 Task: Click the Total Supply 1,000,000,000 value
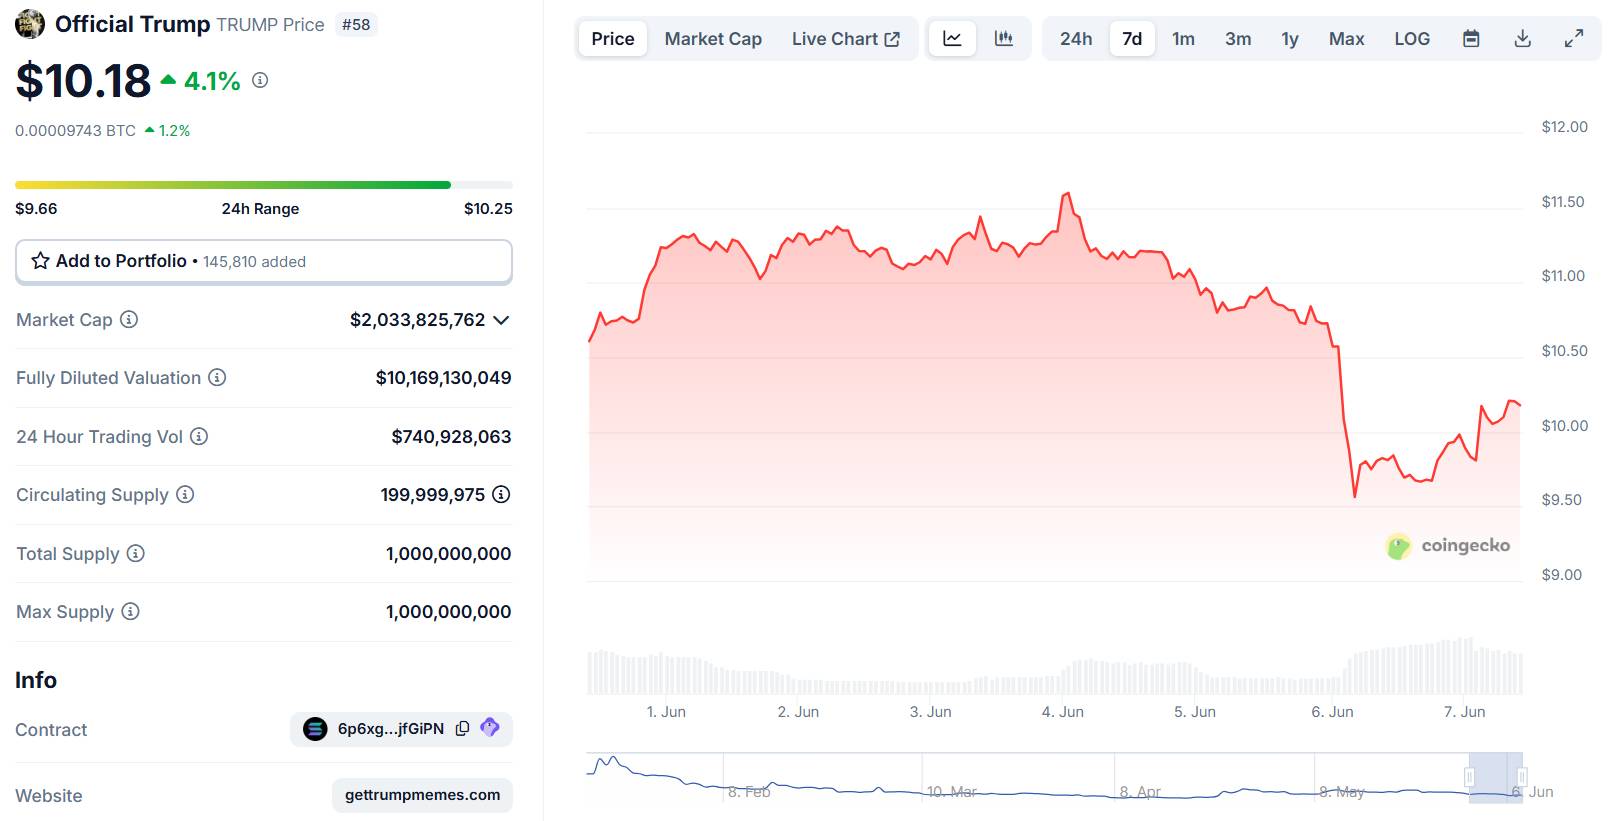click(x=448, y=554)
